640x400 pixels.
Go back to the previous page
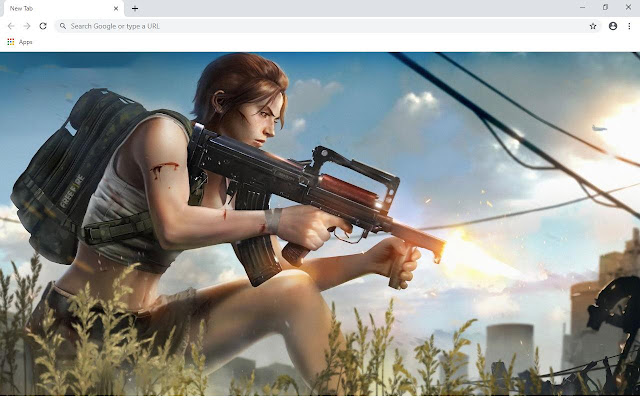(11, 26)
